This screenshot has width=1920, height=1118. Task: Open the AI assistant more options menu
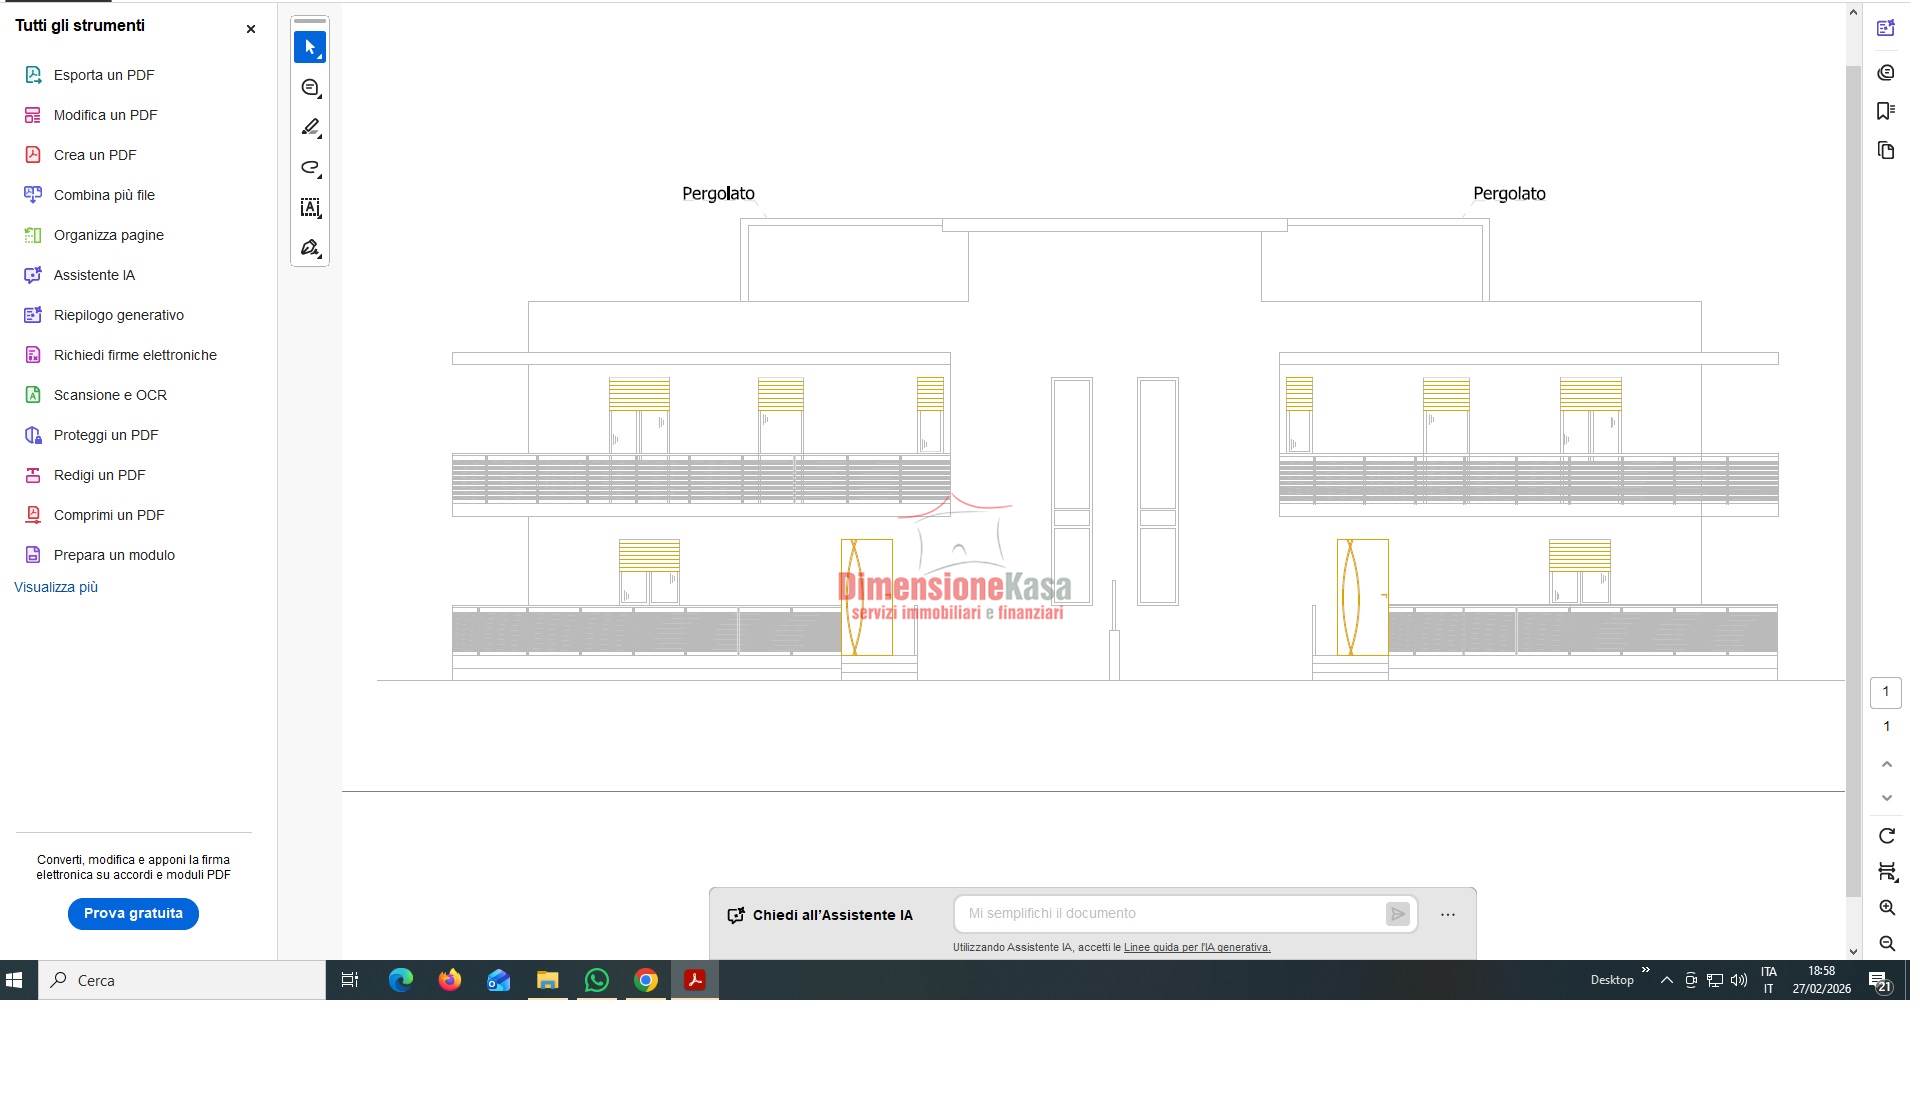[x=1448, y=915]
